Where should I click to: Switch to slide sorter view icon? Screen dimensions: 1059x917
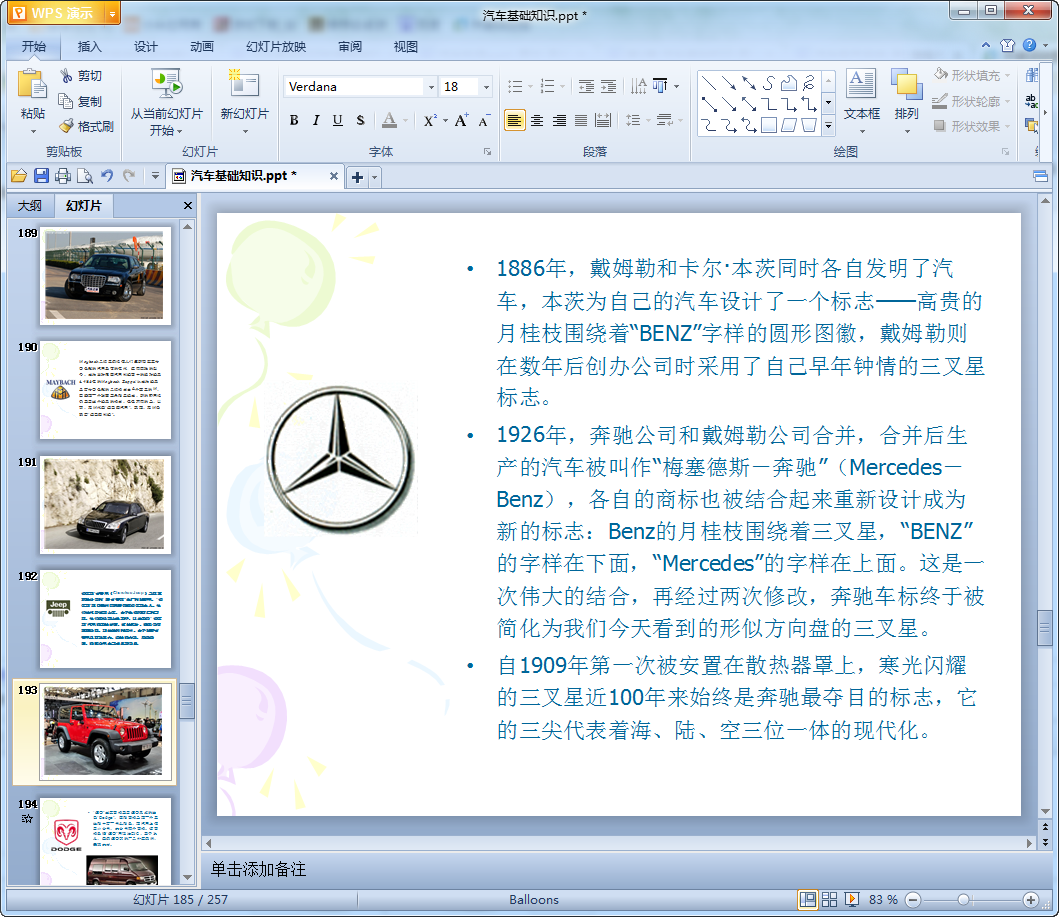829,899
